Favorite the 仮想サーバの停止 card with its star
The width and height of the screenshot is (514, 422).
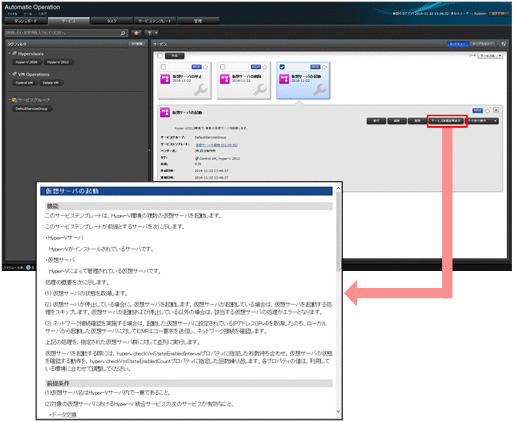pyautogui.click(x=205, y=67)
